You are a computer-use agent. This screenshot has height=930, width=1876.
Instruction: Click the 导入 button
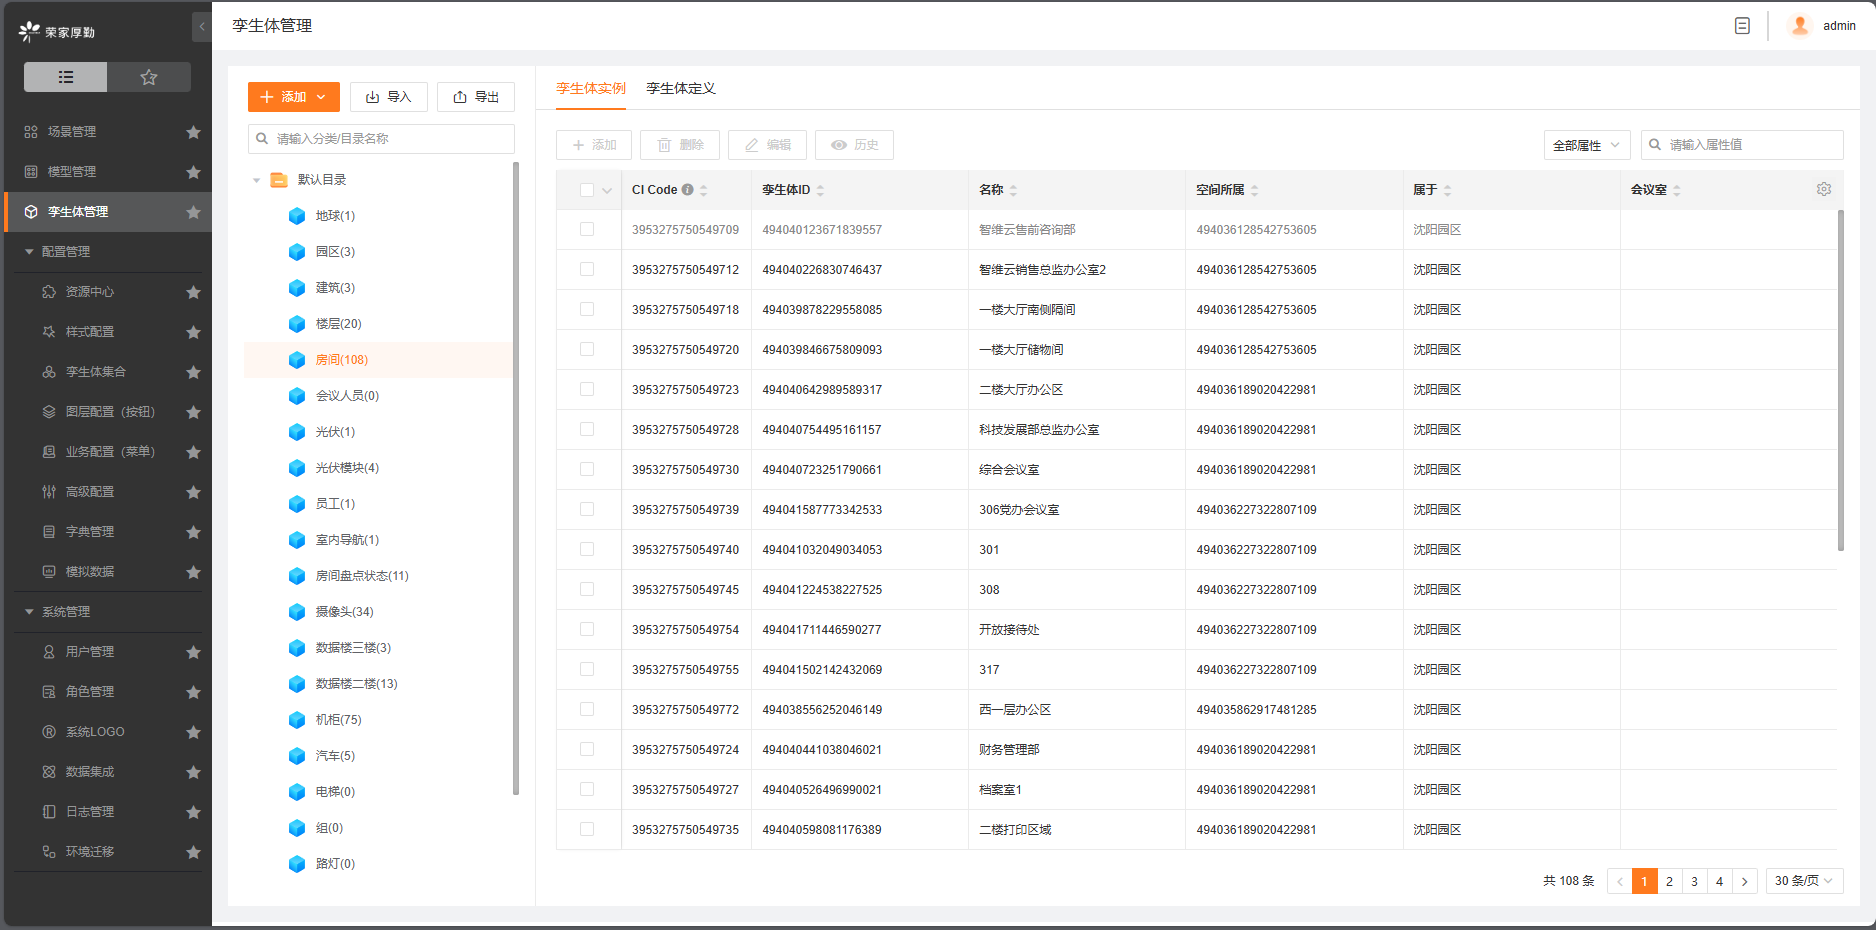[388, 97]
